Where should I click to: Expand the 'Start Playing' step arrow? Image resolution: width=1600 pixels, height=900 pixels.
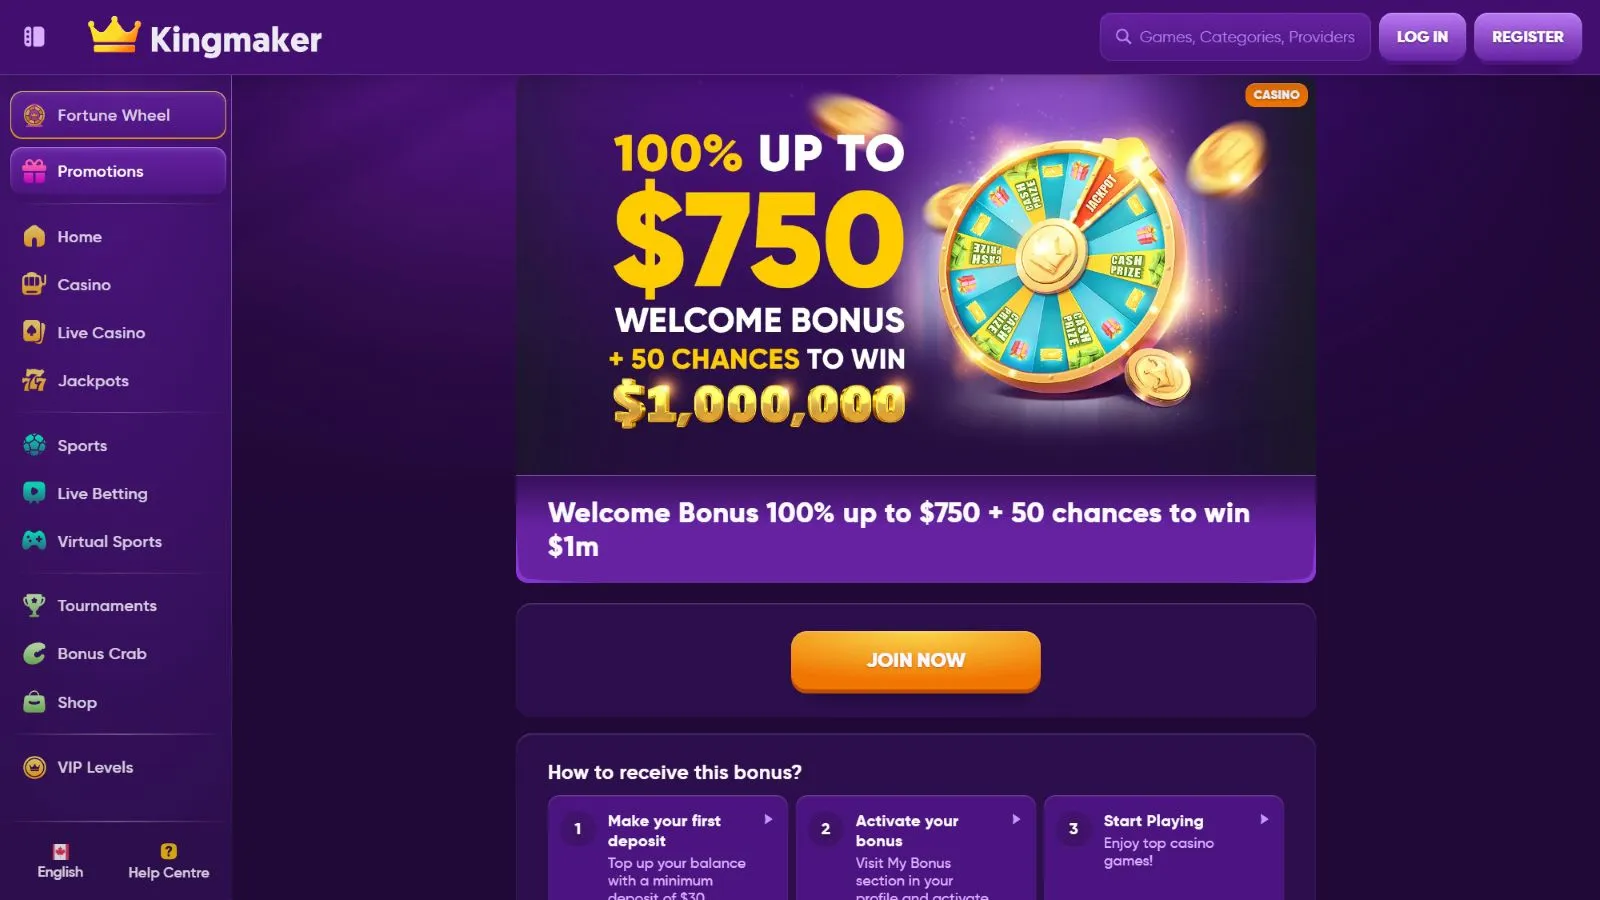[1264, 819]
